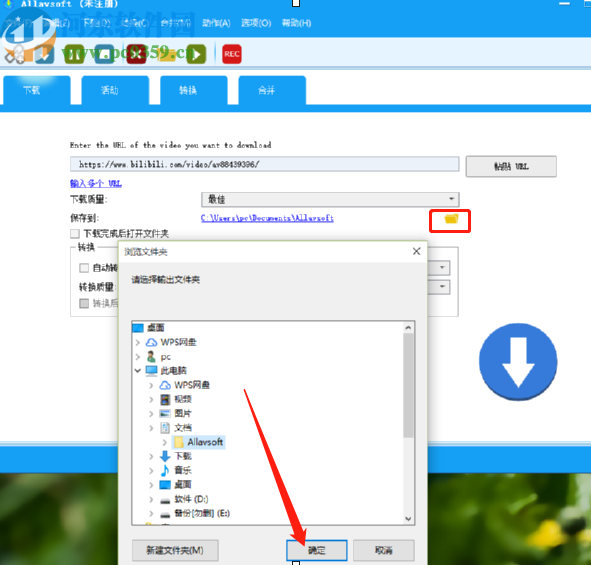
Task: Click the browse folder icon beside save path
Action: pos(451,219)
